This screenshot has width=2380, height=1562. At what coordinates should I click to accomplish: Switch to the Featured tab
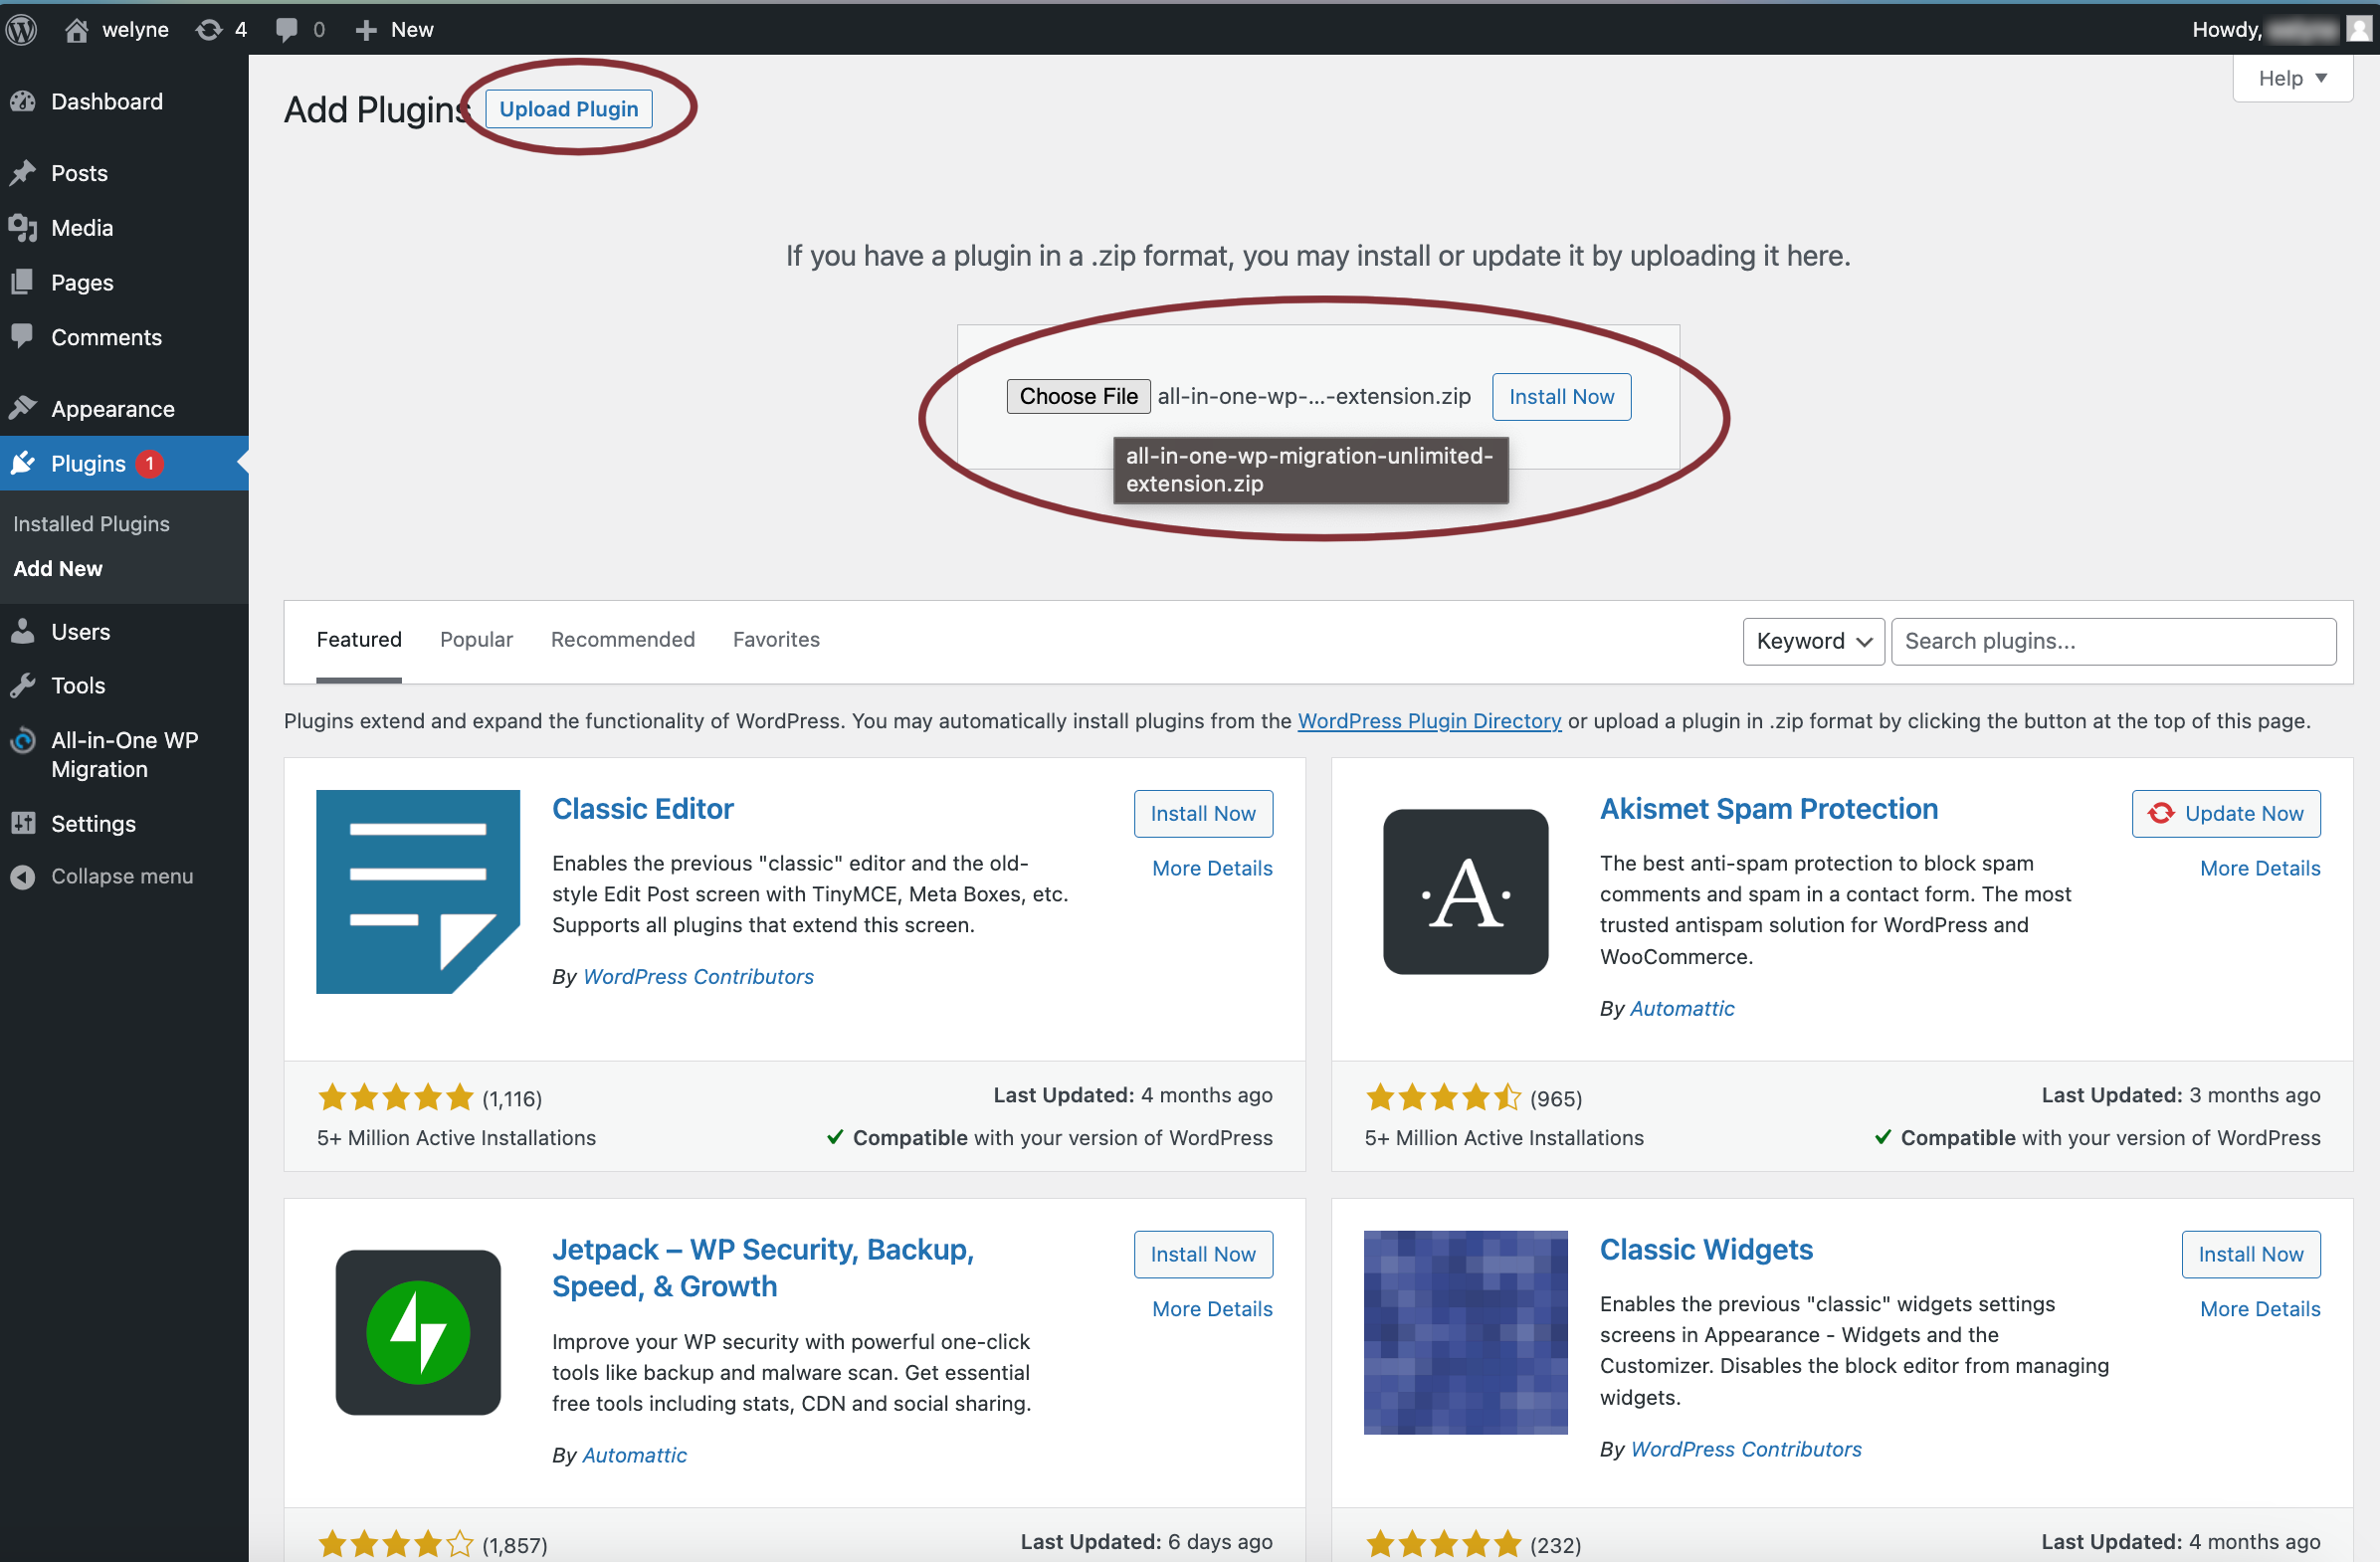[x=359, y=640]
